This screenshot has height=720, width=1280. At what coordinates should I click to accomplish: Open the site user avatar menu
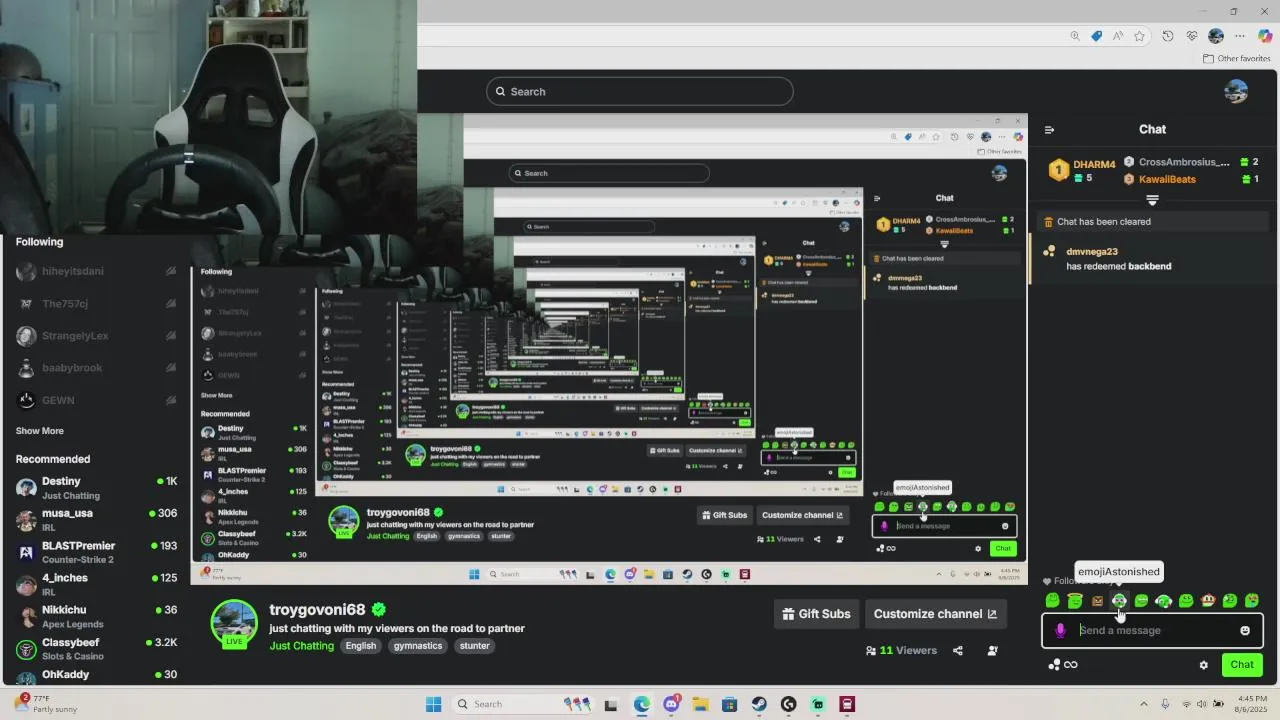tap(1236, 91)
